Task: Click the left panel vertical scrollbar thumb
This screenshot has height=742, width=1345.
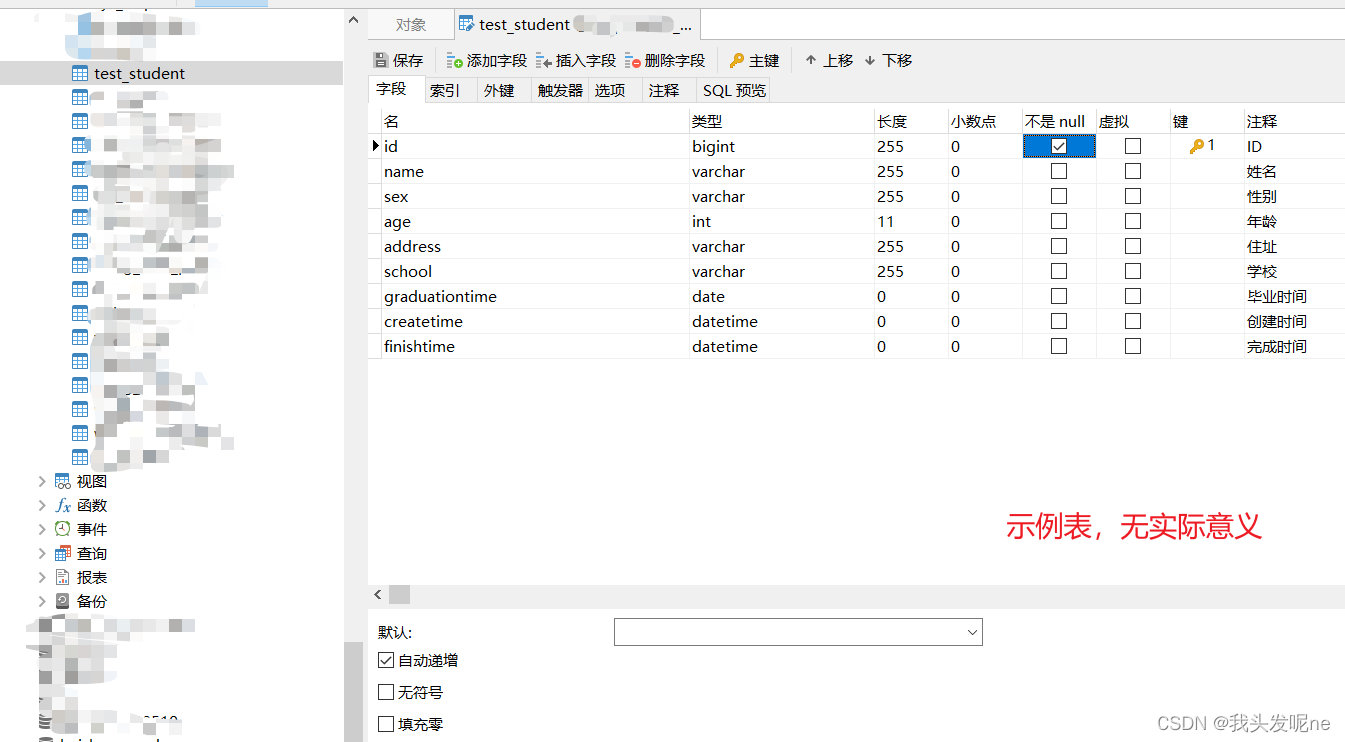Action: [x=354, y=691]
